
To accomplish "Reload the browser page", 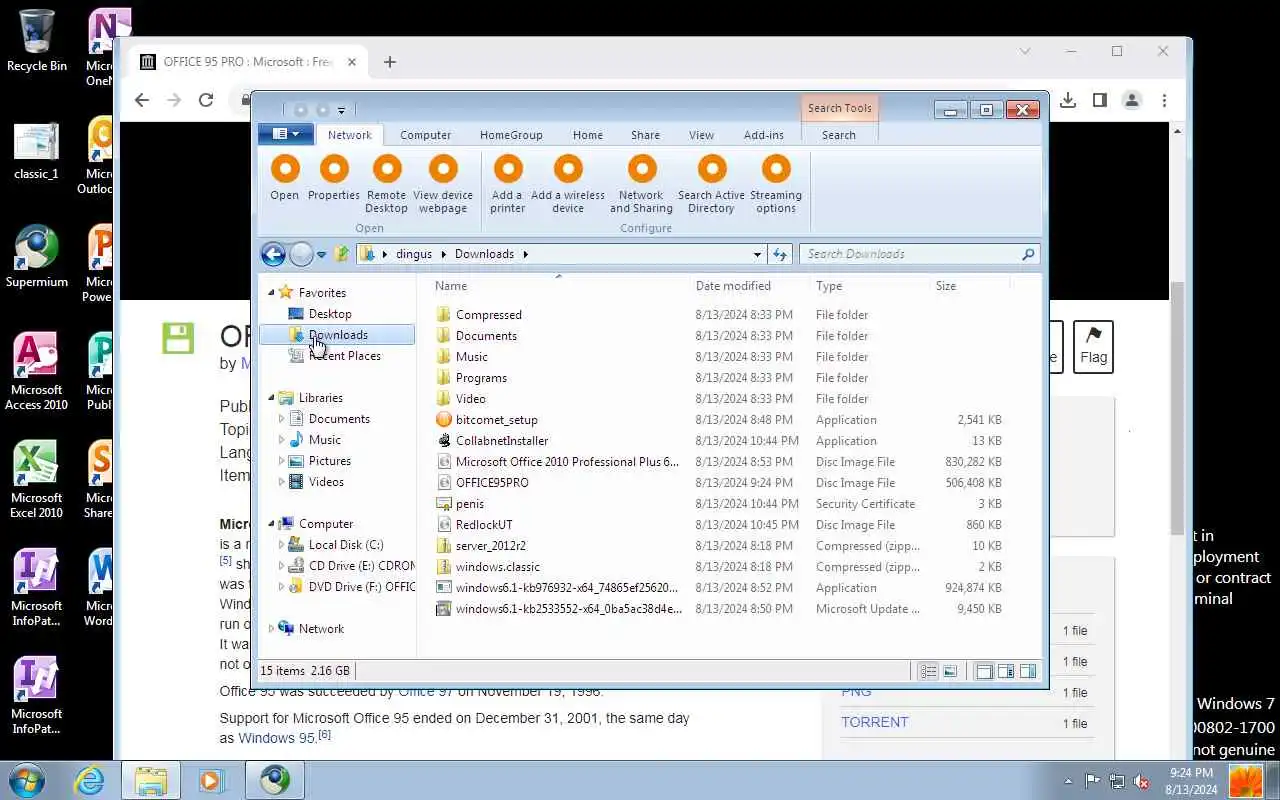I will (206, 100).
